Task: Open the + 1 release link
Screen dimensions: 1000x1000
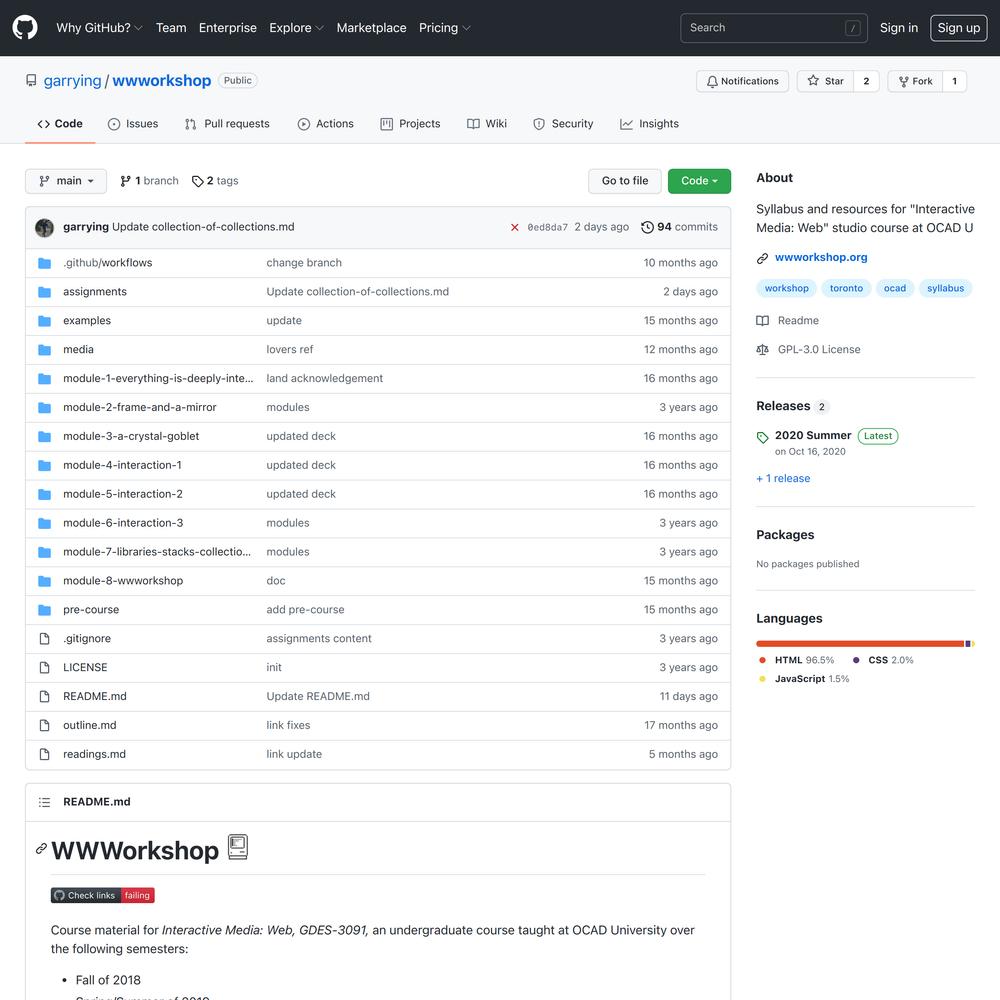Action: [783, 478]
